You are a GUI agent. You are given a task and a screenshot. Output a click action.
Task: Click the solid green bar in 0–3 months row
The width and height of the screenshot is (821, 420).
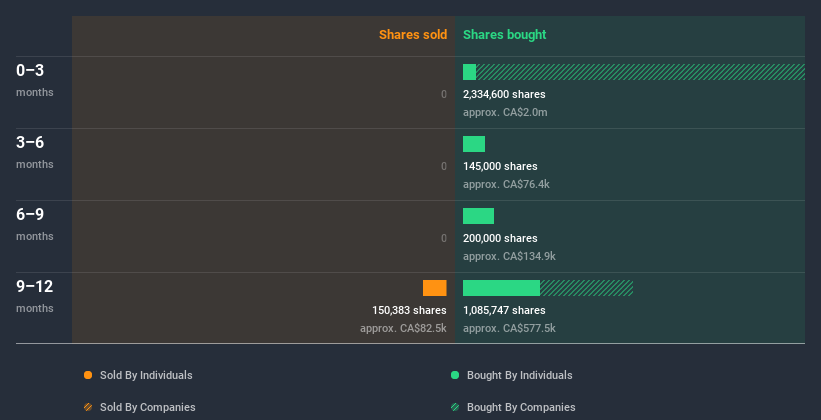click(469, 72)
